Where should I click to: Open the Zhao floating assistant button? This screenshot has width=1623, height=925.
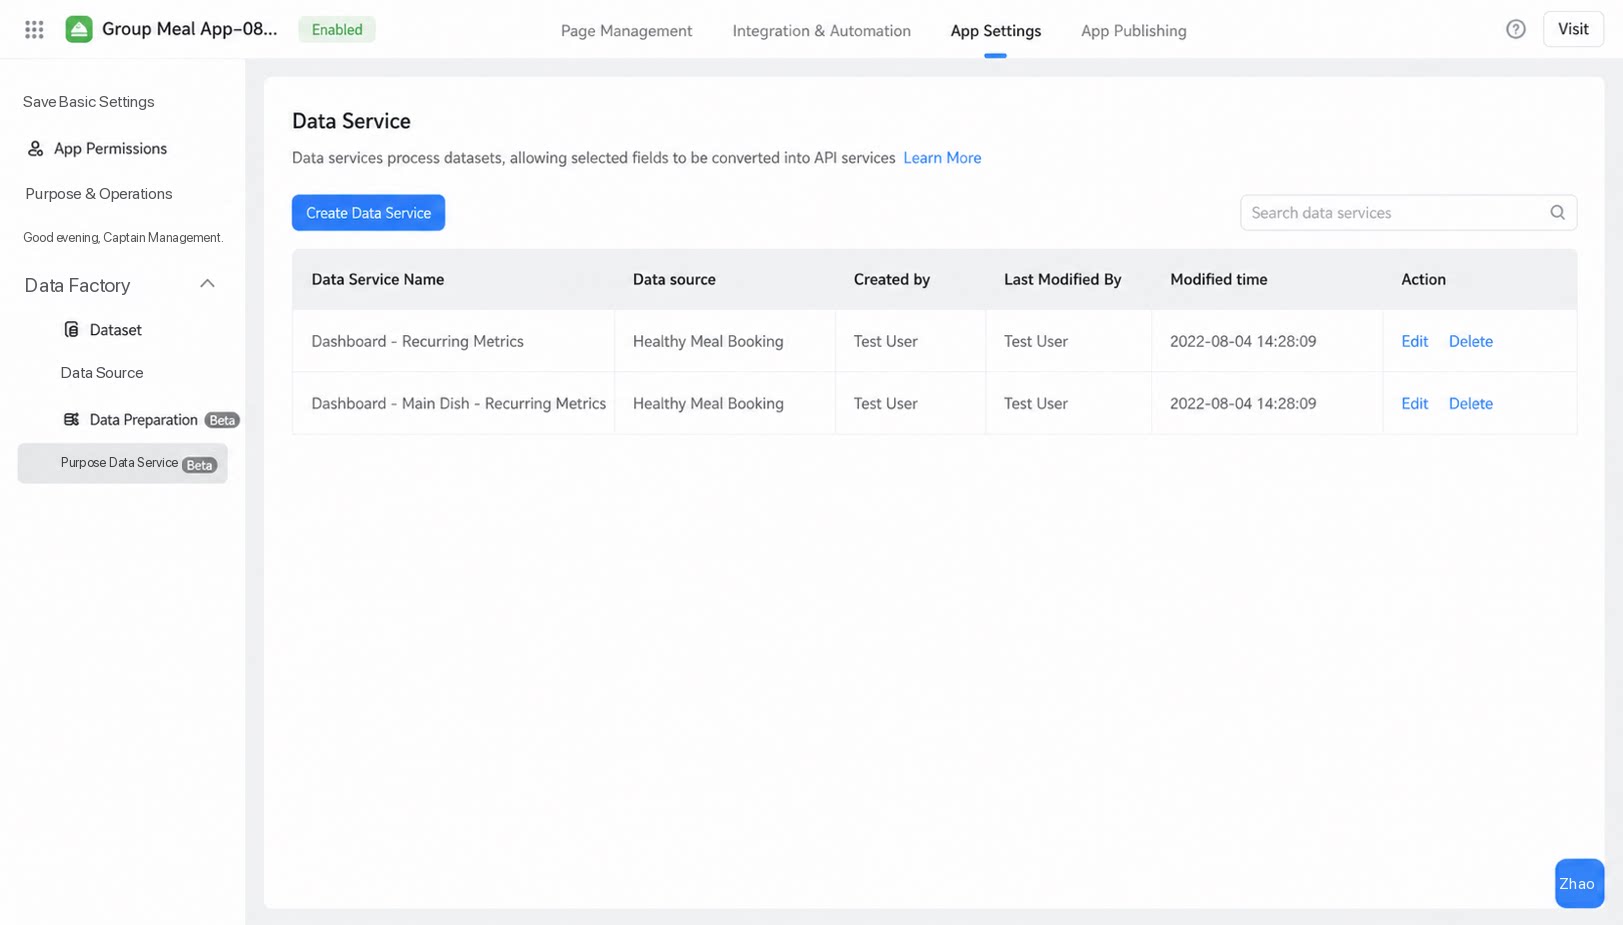tap(1579, 884)
